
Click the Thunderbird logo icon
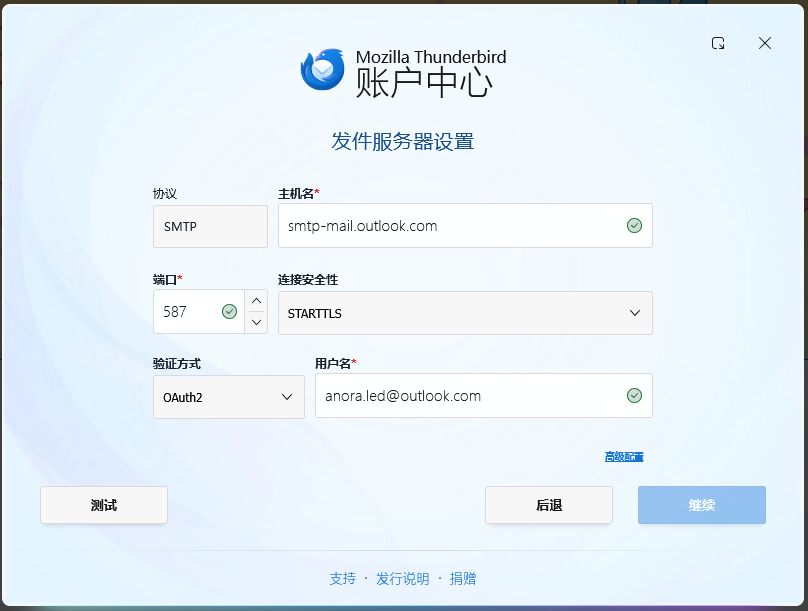click(323, 70)
